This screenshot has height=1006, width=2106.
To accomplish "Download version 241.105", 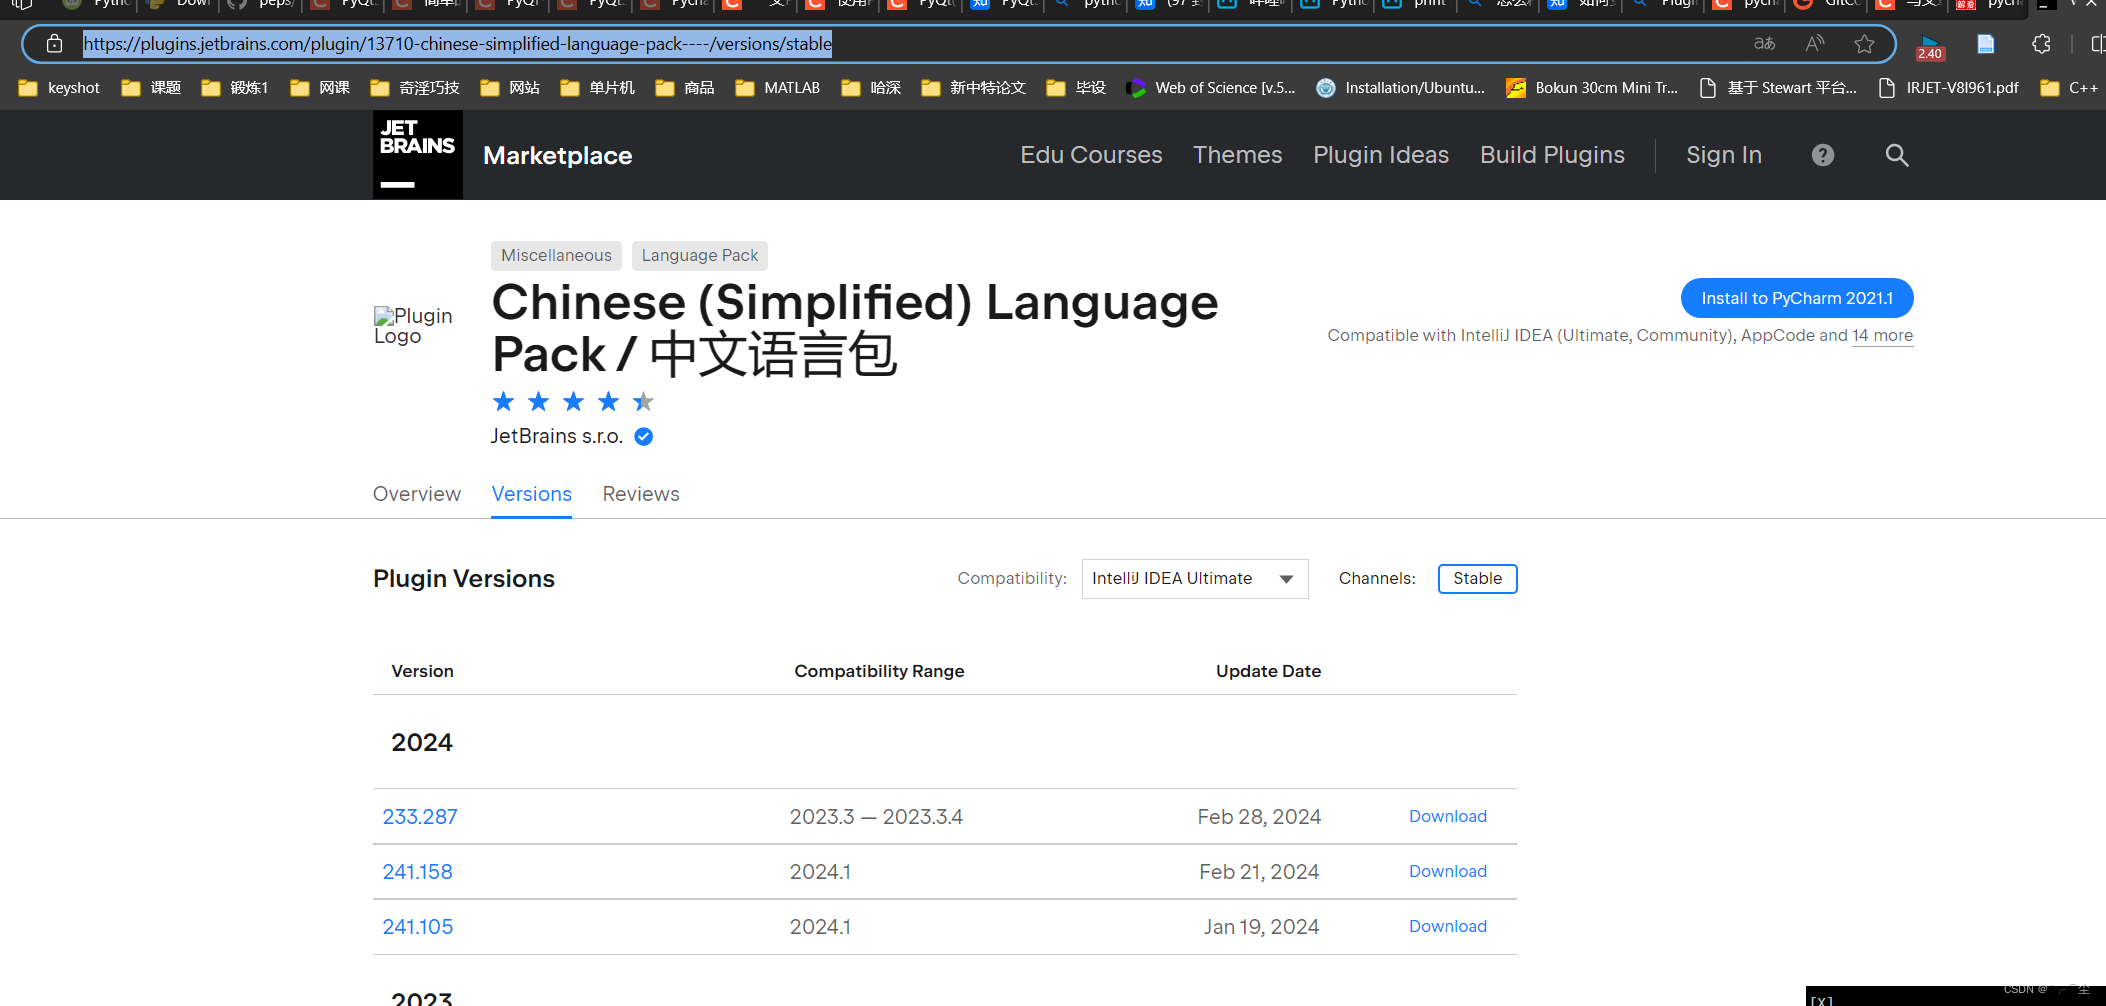I will (x=1448, y=926).
